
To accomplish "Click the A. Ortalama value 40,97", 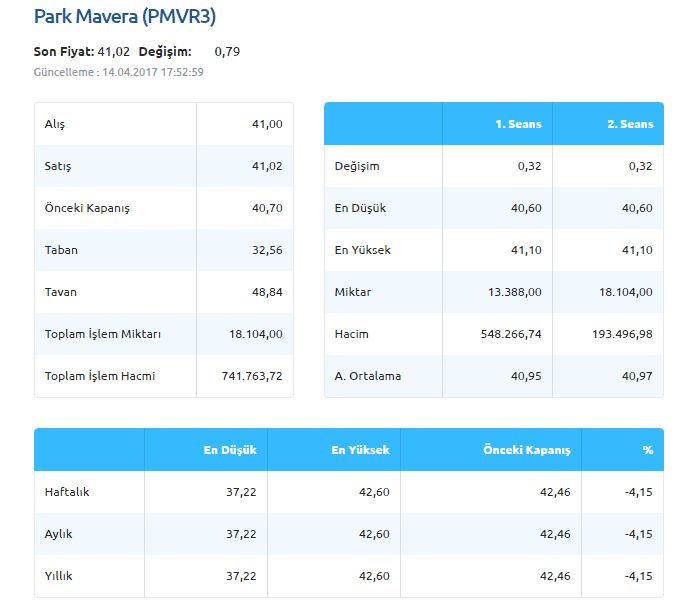I will point(637,376).
